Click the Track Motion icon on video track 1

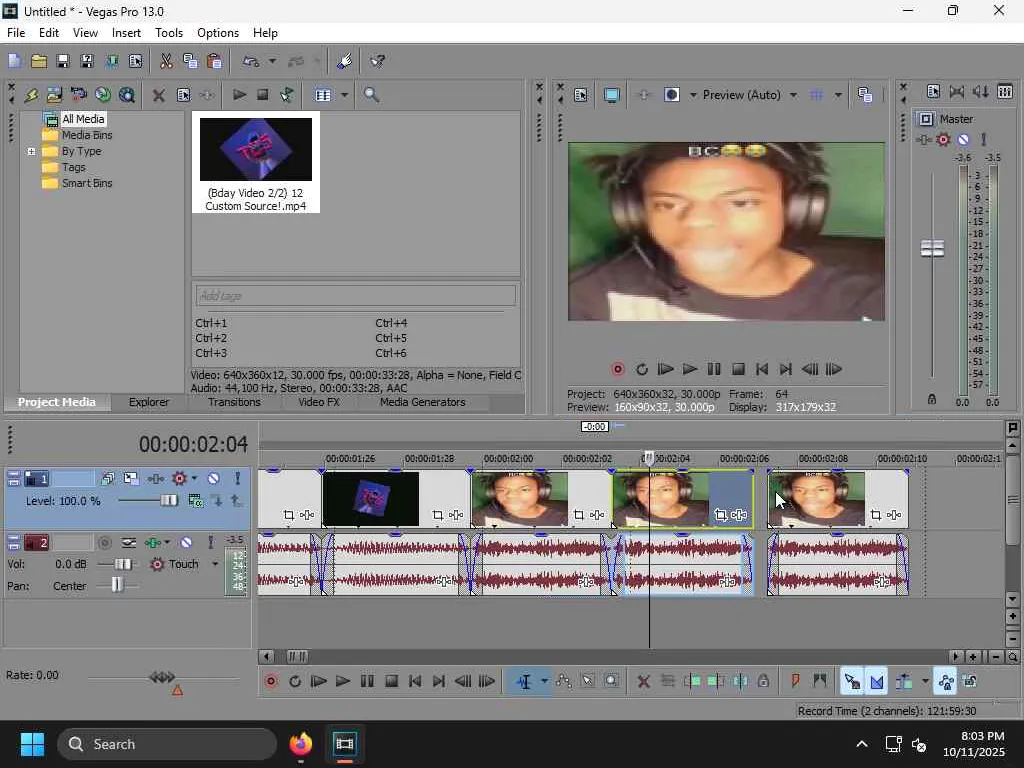coord(131,479)
